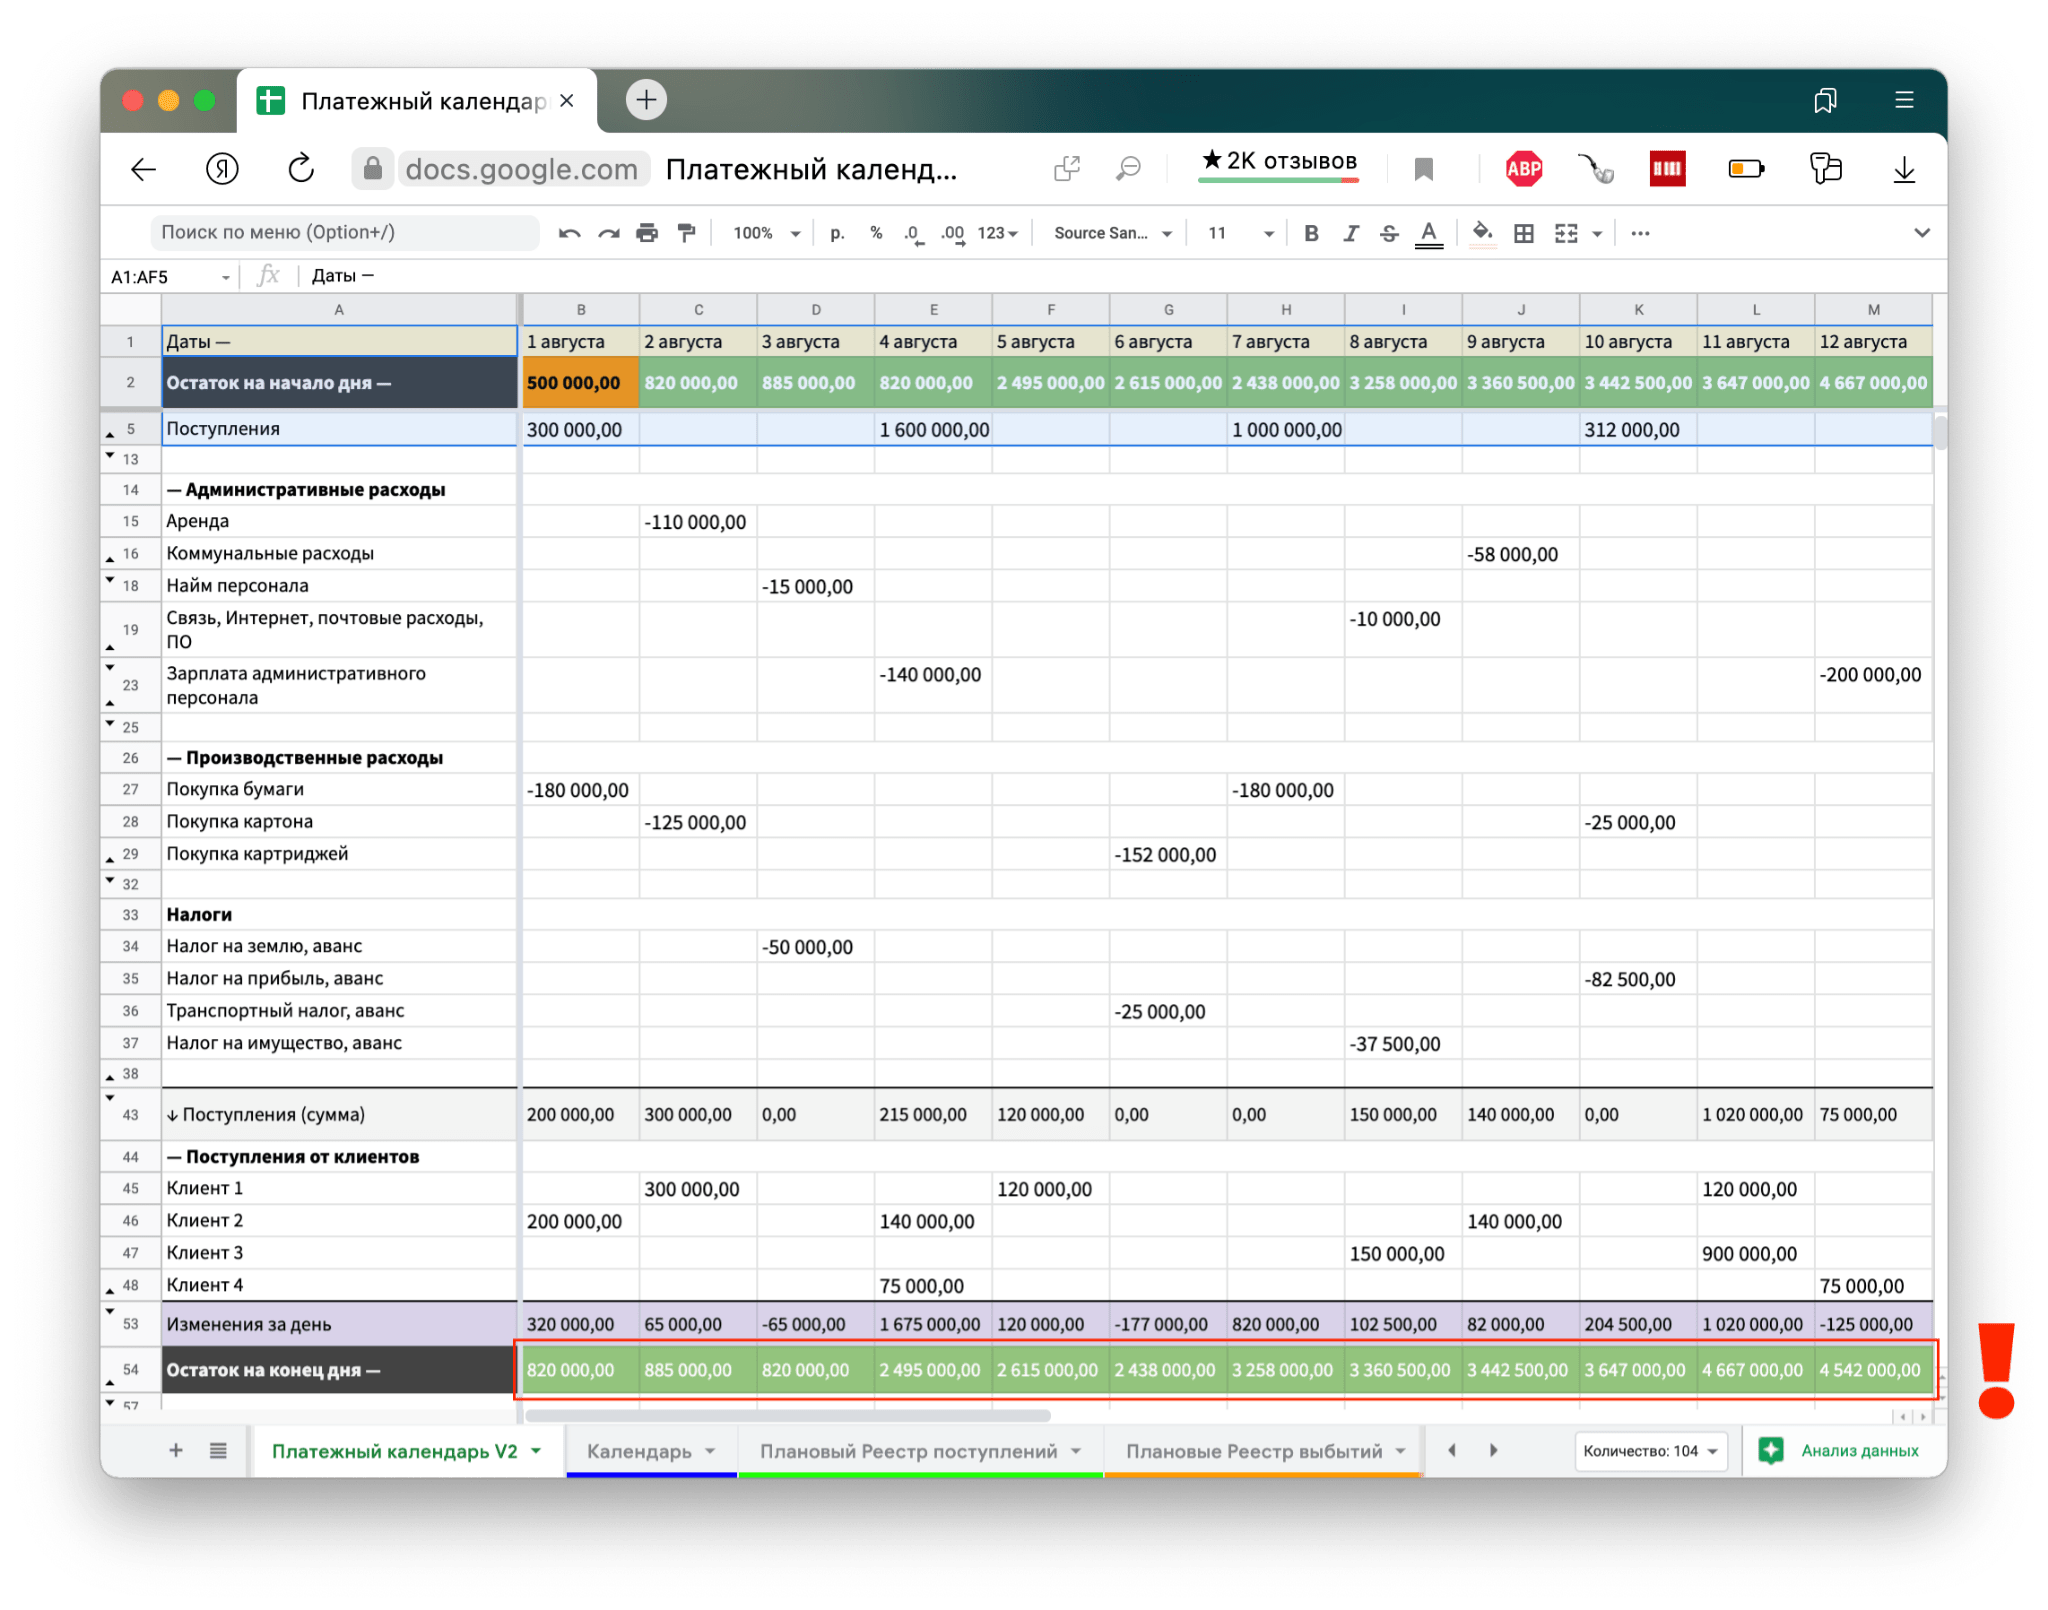Click the merge cells icon
The image size is (2048, 1610).
(x=1566, y=234)
